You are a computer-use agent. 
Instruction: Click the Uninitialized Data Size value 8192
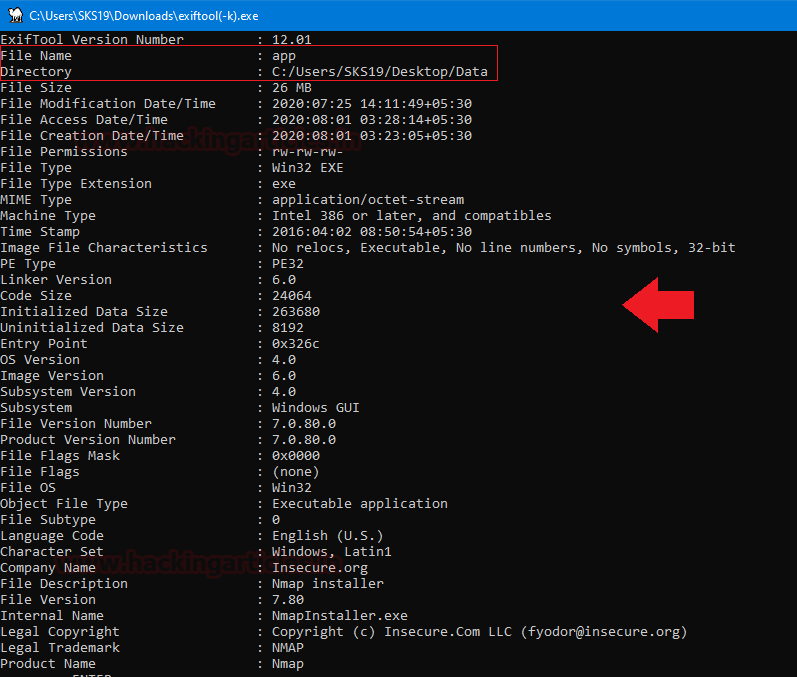click(x=288, y=328)
